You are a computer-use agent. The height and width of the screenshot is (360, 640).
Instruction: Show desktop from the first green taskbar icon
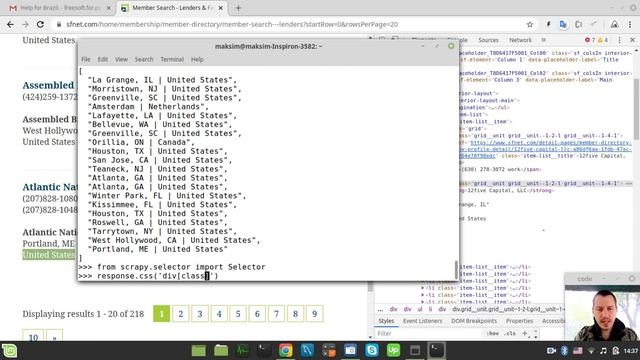coord(199,351)
